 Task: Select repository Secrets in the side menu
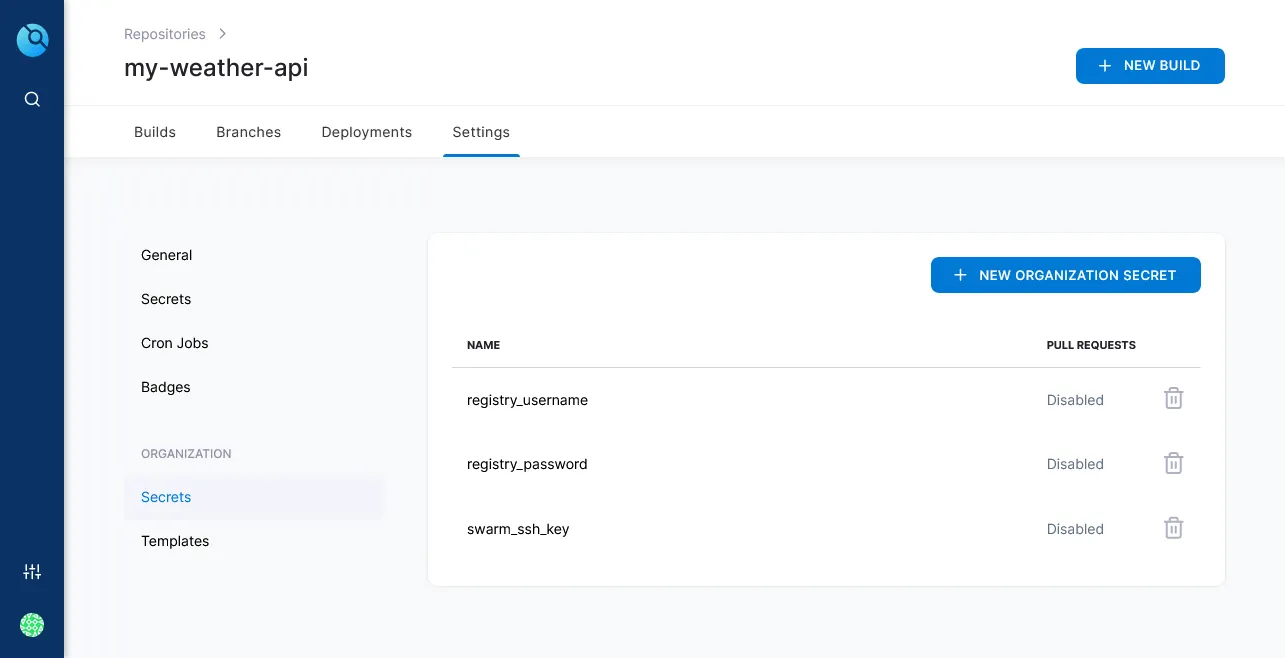[166, 299]
